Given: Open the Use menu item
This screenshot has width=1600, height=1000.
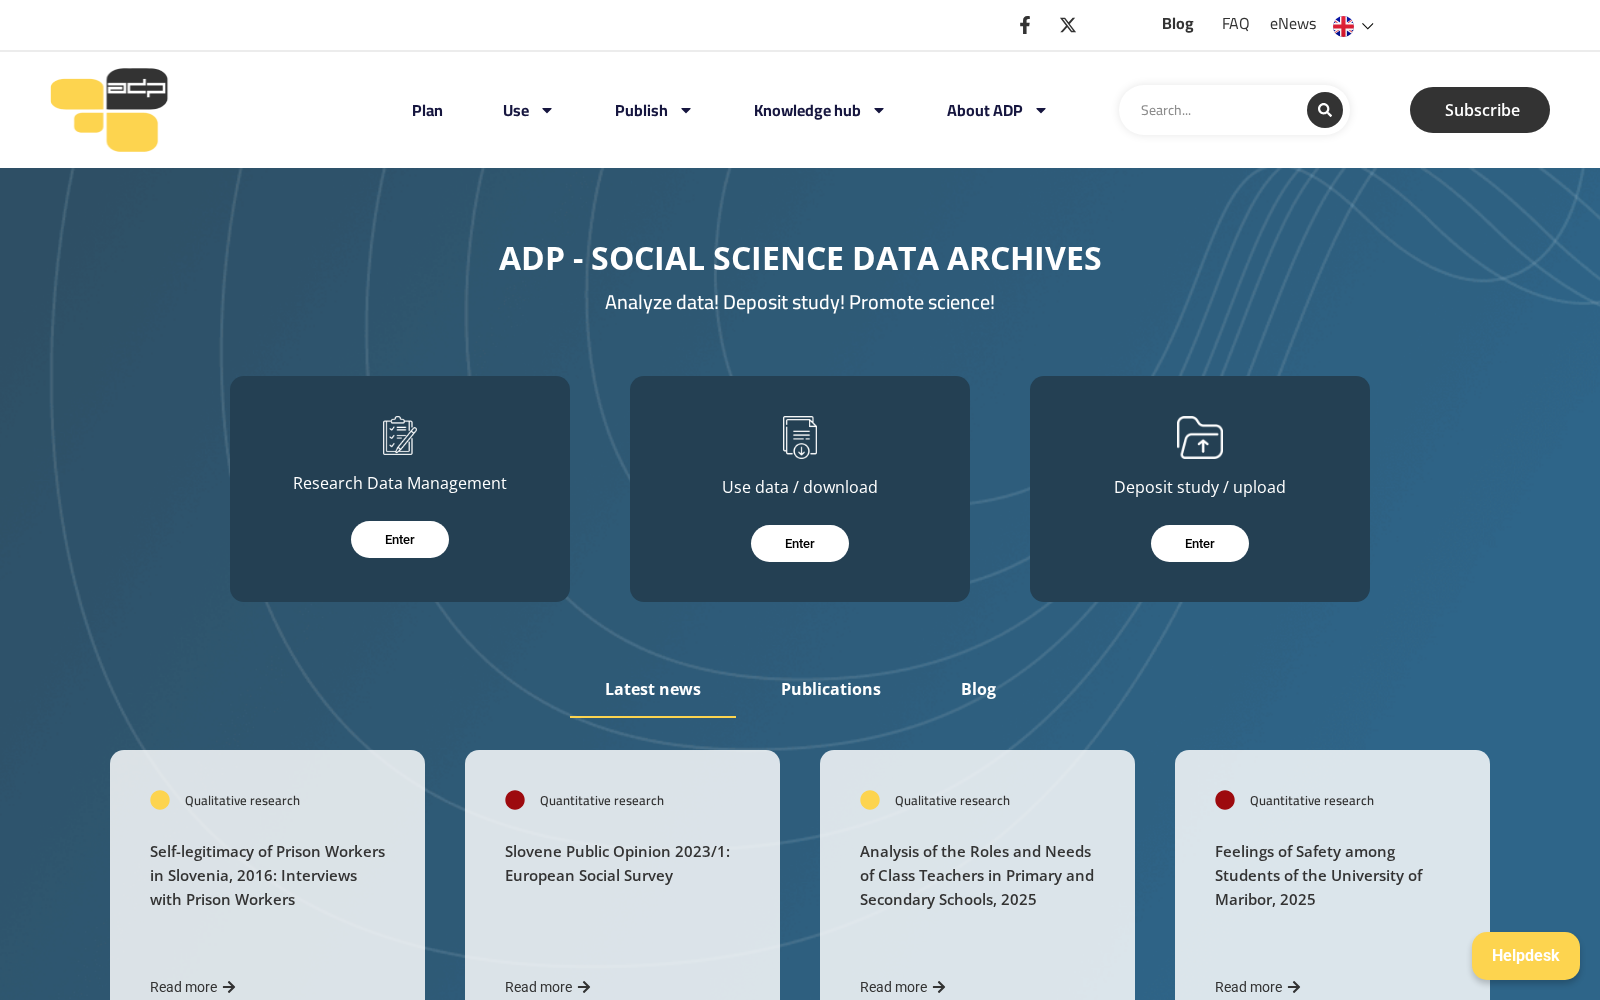Looking at the screenshot, I should [516, 111].
